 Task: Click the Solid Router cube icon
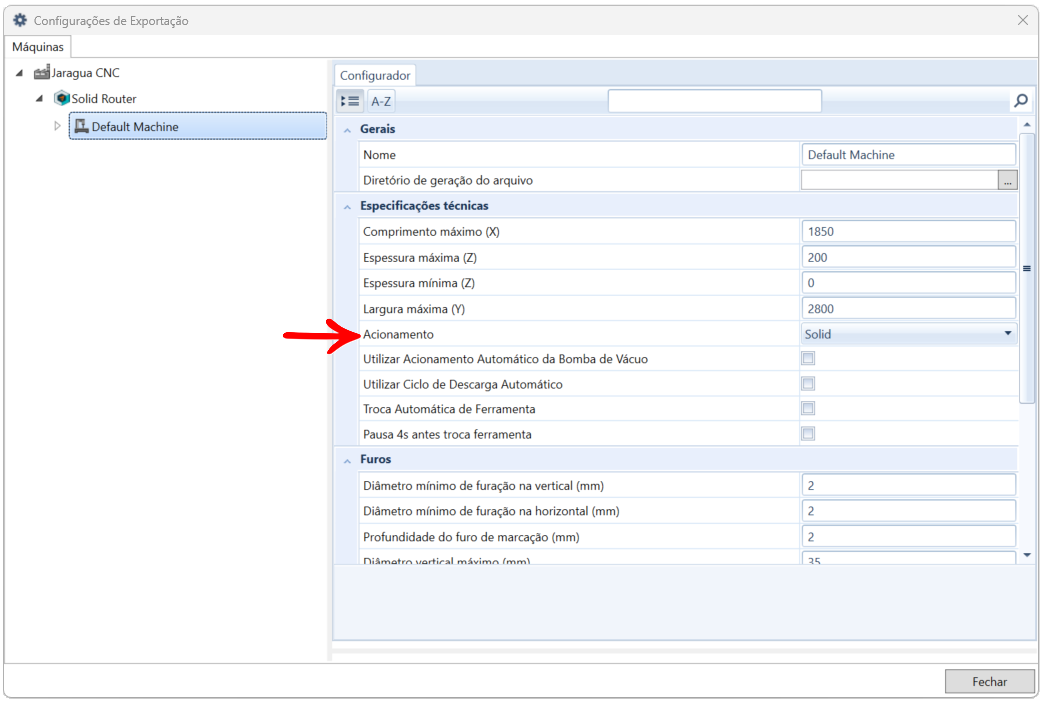pyautogui.click(x=62, y=98)
